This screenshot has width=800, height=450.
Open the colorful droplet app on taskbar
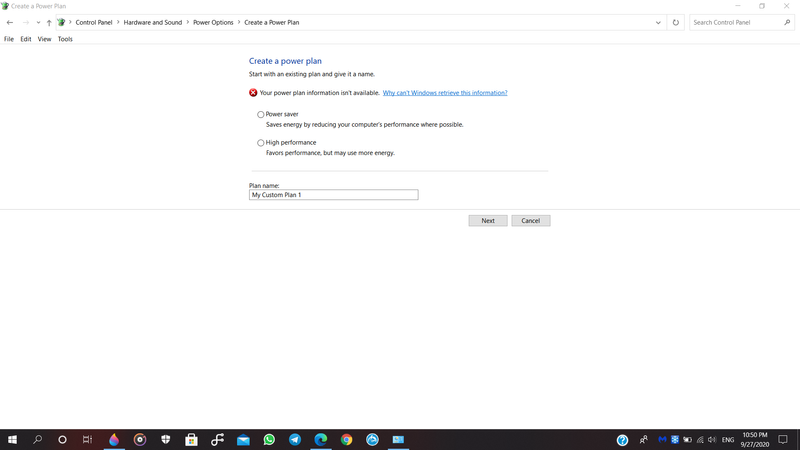click(x=114, y=439)
